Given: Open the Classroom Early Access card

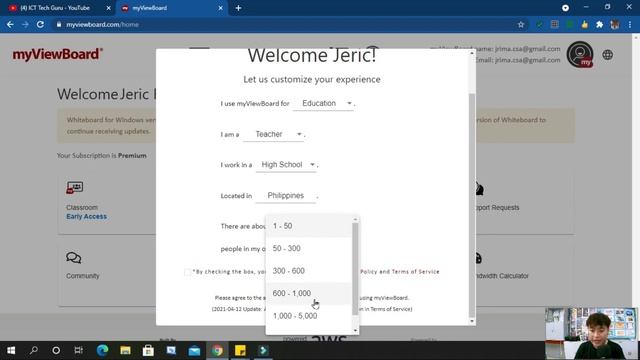Looking at the screenshot, I should (x=107, y=204).
